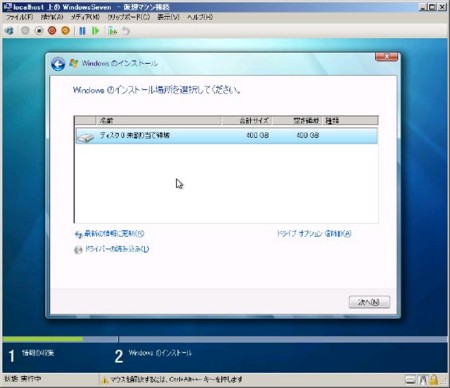Shut down the VM with the red icon

[x=52, y=31]
